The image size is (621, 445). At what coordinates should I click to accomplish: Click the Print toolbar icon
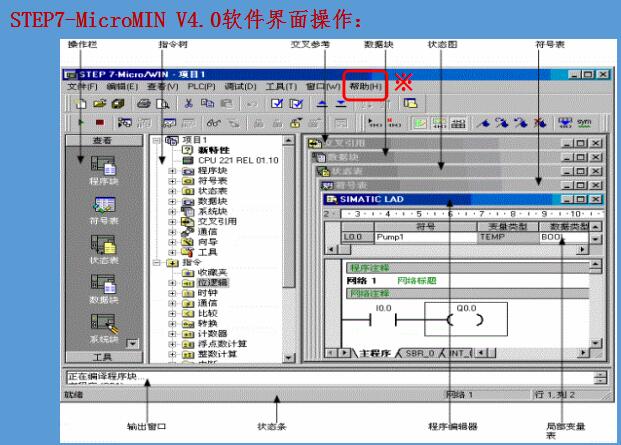144,104
